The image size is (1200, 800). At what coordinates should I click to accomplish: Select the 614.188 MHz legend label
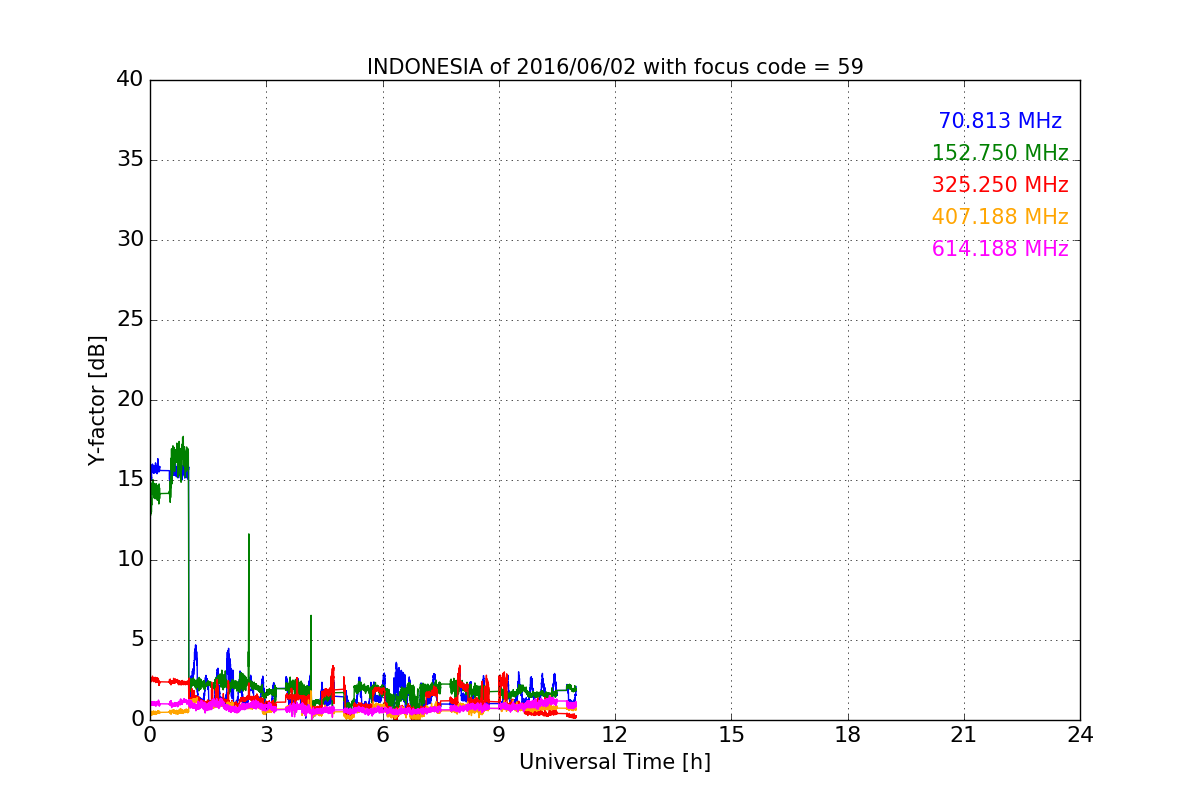coord(1000,249)
